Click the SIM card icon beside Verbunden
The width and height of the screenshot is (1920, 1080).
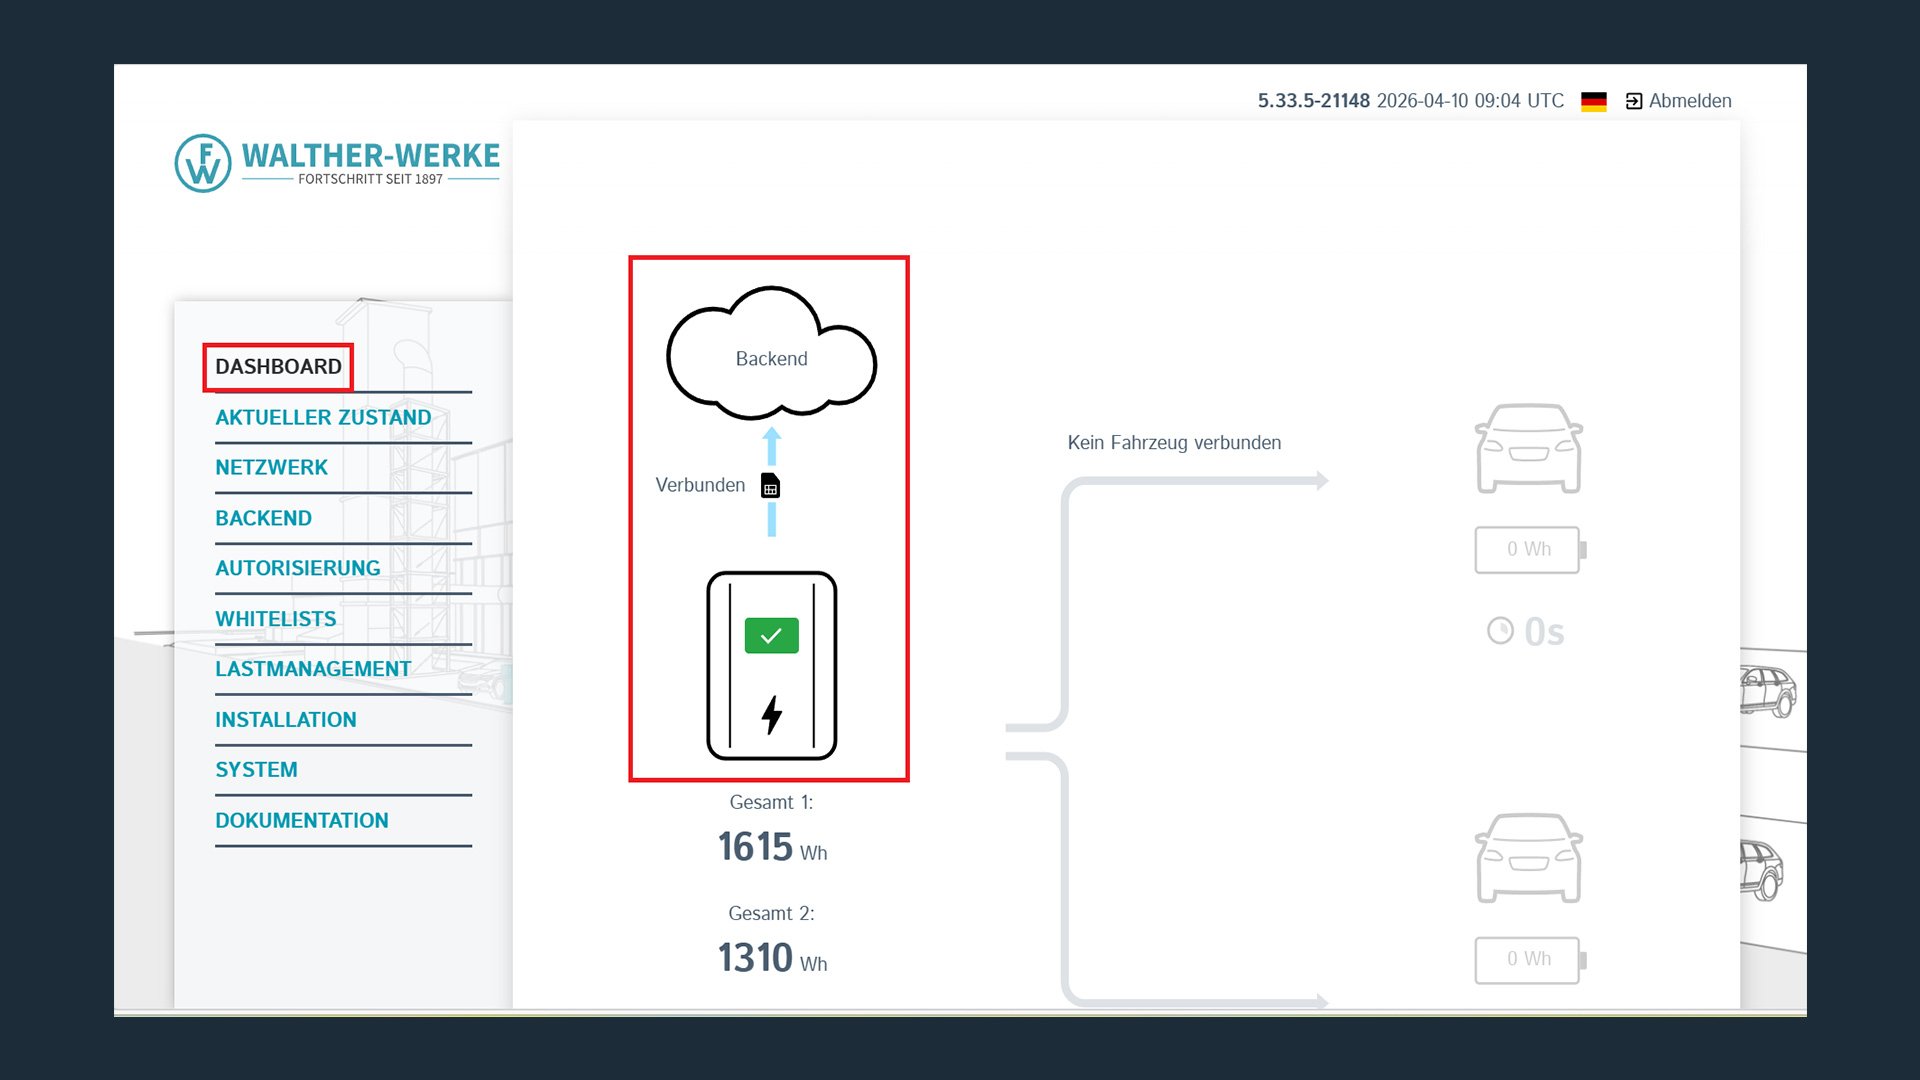770,485
